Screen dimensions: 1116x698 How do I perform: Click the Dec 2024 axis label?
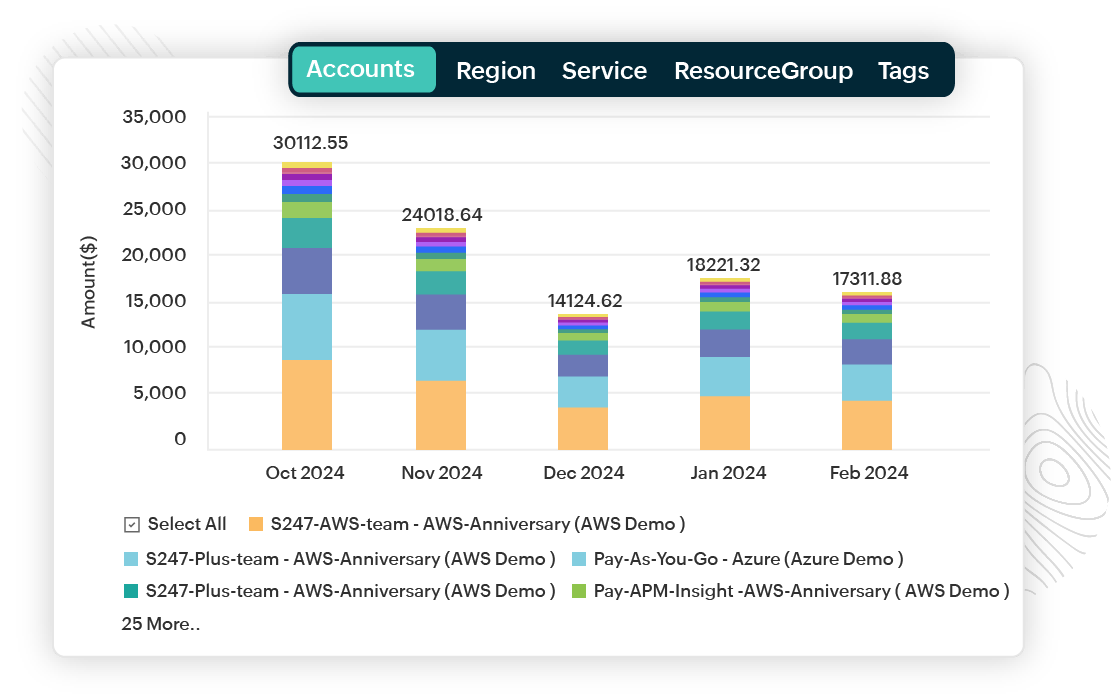[583, 473]
